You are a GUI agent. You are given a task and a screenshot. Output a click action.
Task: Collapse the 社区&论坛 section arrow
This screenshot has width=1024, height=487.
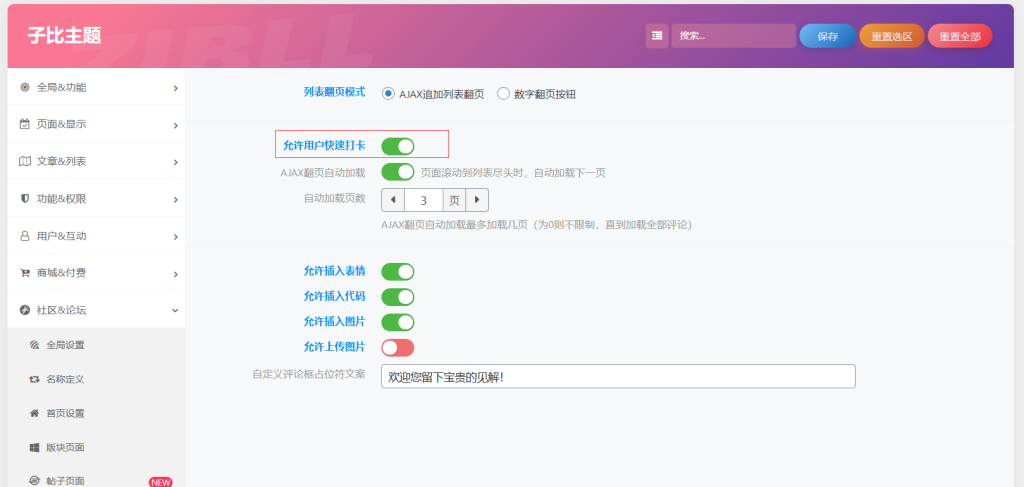click(x=175, y=310)
